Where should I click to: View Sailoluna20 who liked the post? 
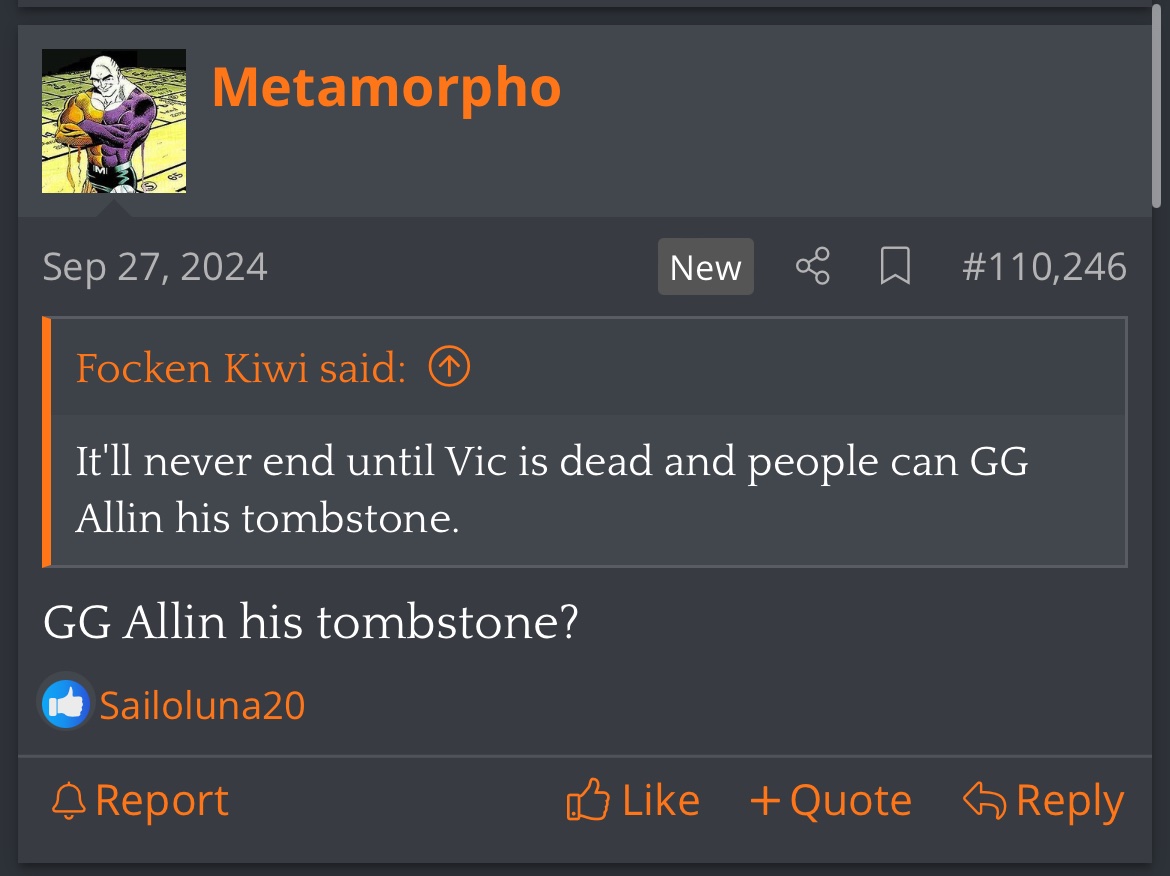pyautogui.click(x=202, y=706)
